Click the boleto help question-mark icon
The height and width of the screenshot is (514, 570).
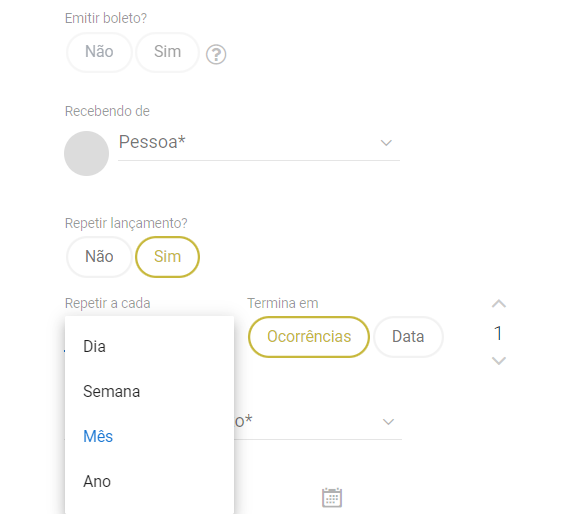click(x=216, y=55)
